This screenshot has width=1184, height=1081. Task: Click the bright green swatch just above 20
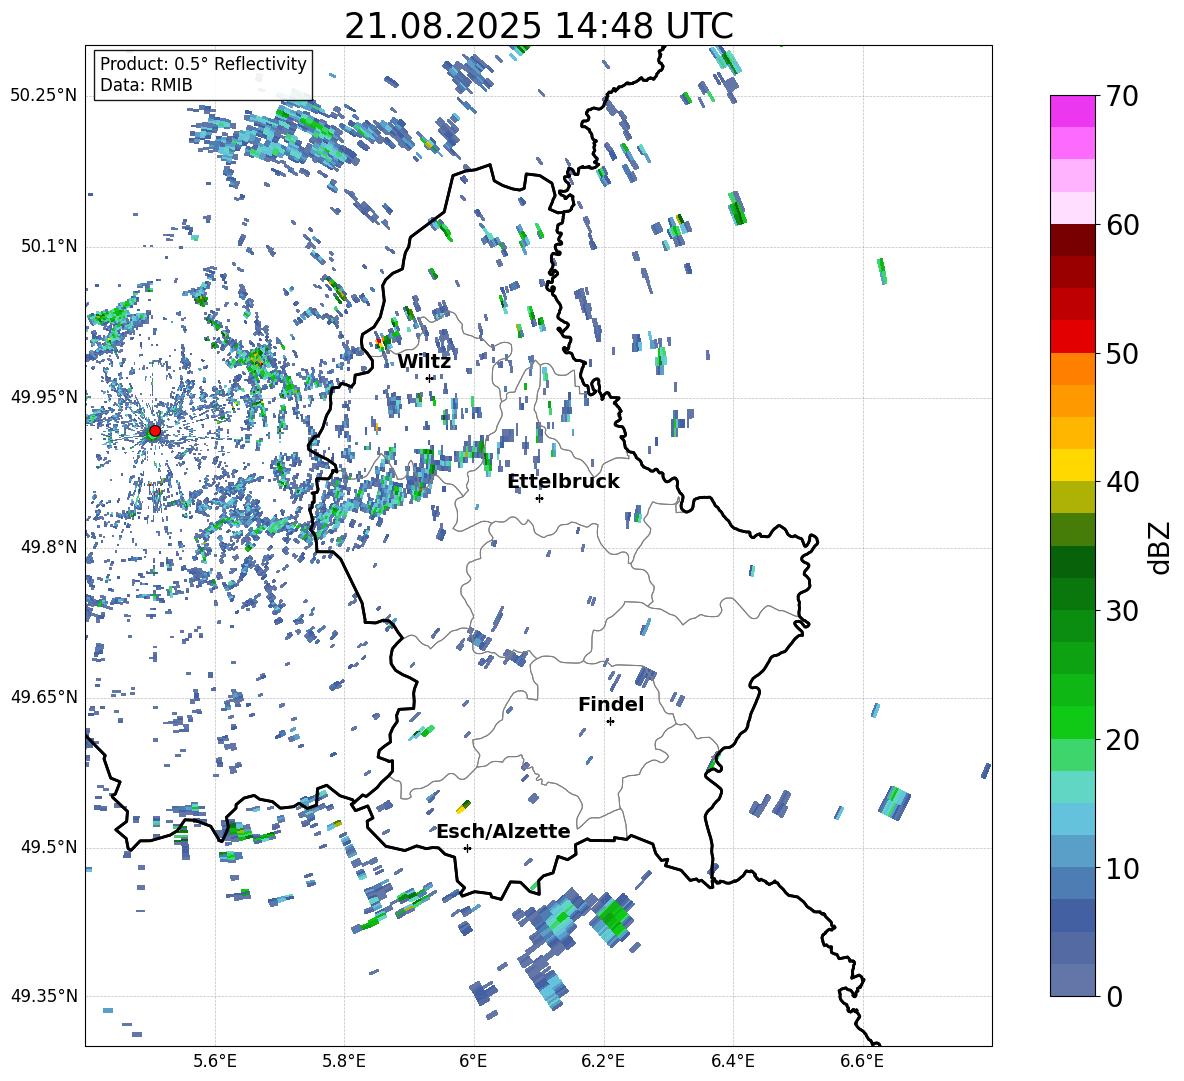click(1072, 722)
